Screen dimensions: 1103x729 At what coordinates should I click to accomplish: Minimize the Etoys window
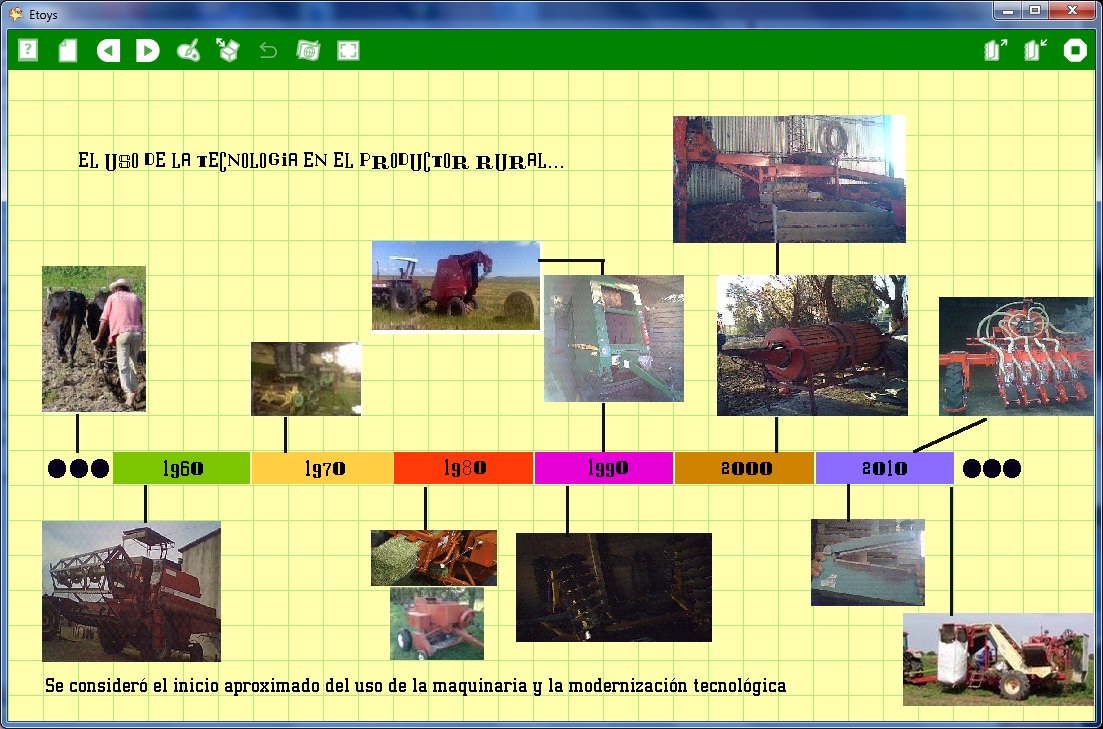[1009, 11]
